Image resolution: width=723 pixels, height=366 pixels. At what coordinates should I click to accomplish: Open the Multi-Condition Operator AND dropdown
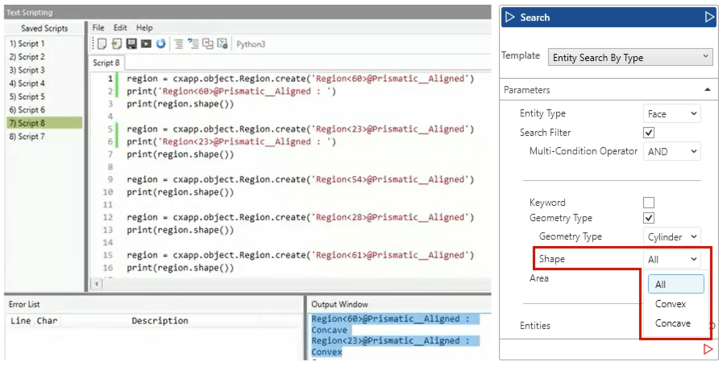(672, 152)
